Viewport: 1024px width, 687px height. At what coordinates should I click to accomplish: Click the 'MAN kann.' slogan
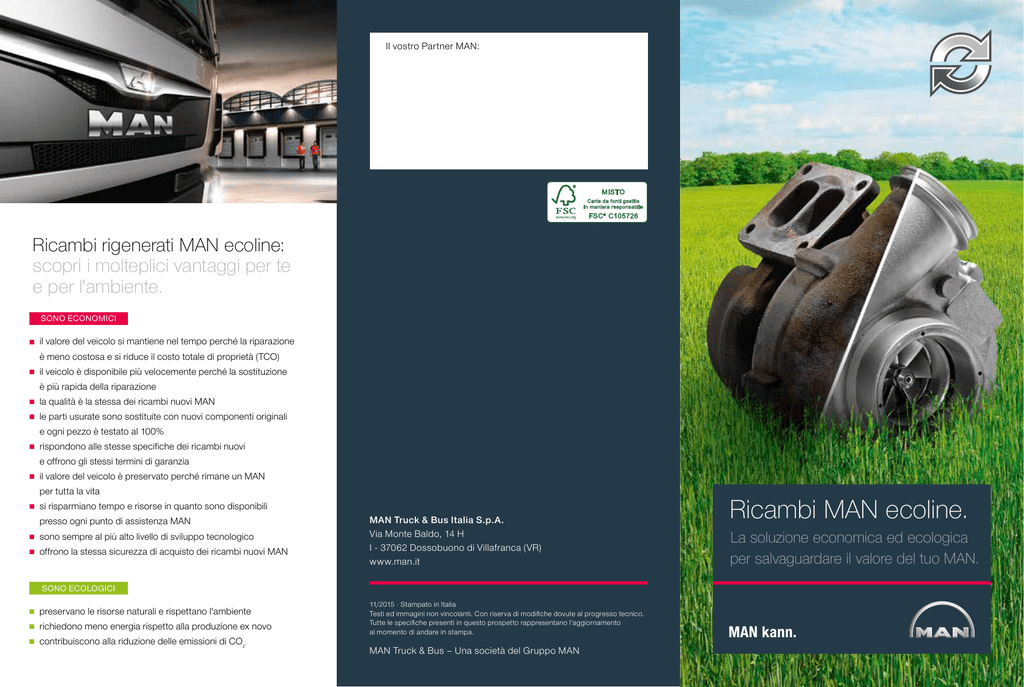(x=762, y=632)
